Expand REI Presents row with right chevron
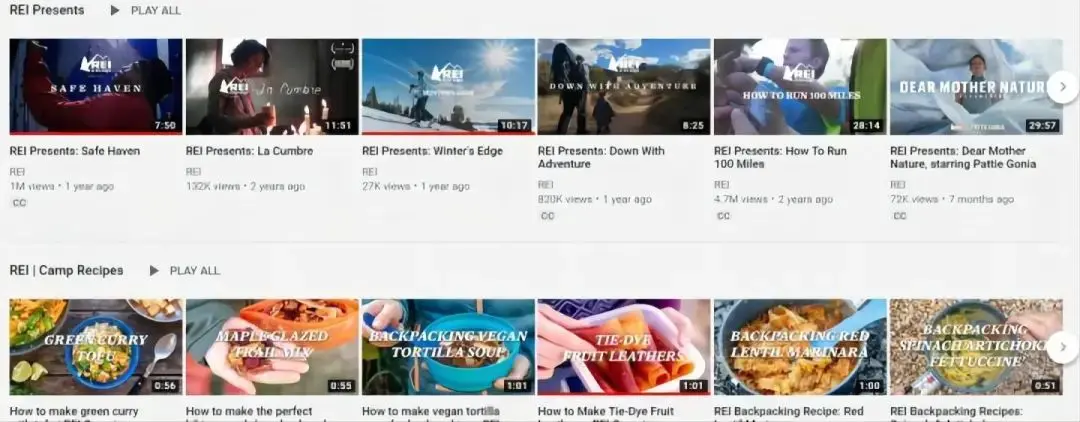 pos(1062,87)
